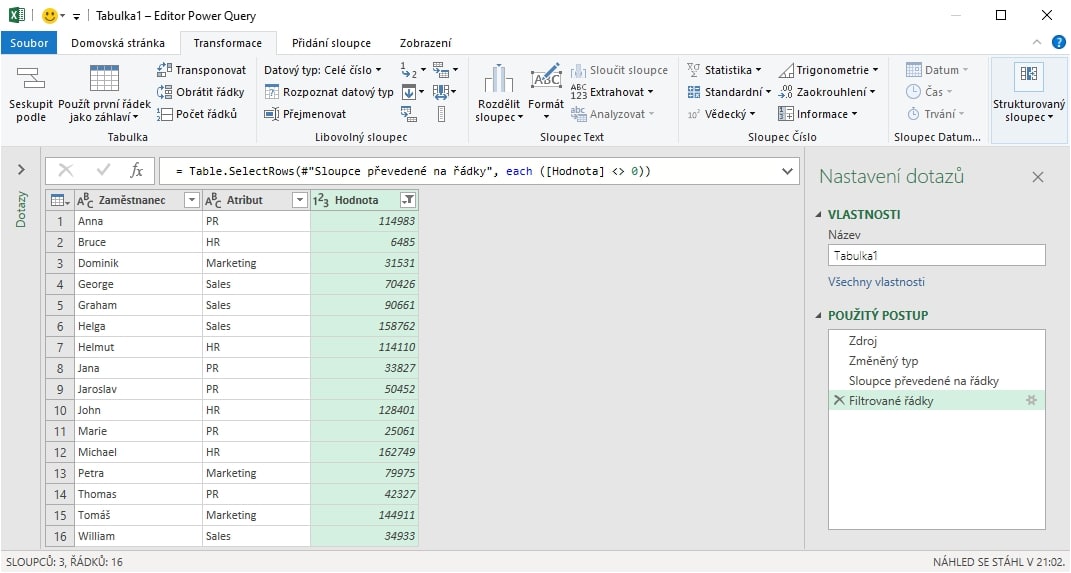Click the Convert to list icon
The width and height of the screenshot is (1071, 573).
(x=441, y=114)
